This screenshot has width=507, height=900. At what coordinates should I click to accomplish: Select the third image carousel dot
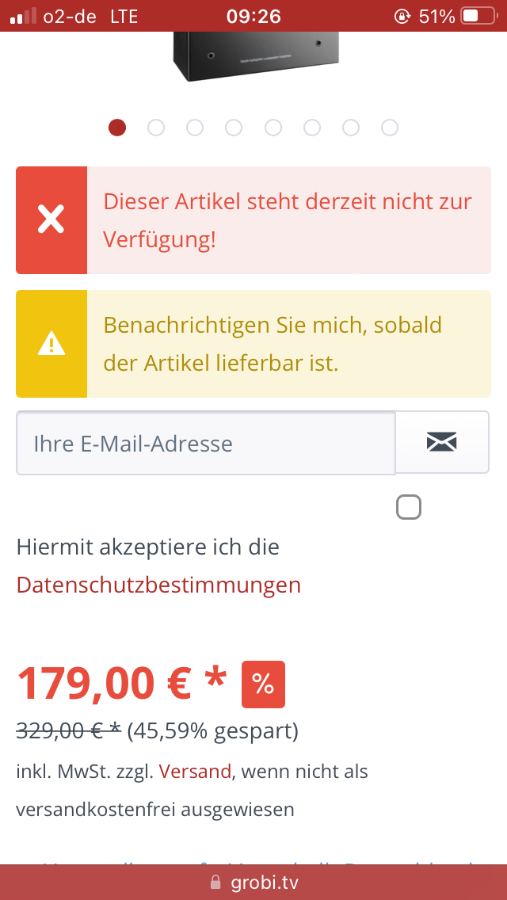click(195, 127)
